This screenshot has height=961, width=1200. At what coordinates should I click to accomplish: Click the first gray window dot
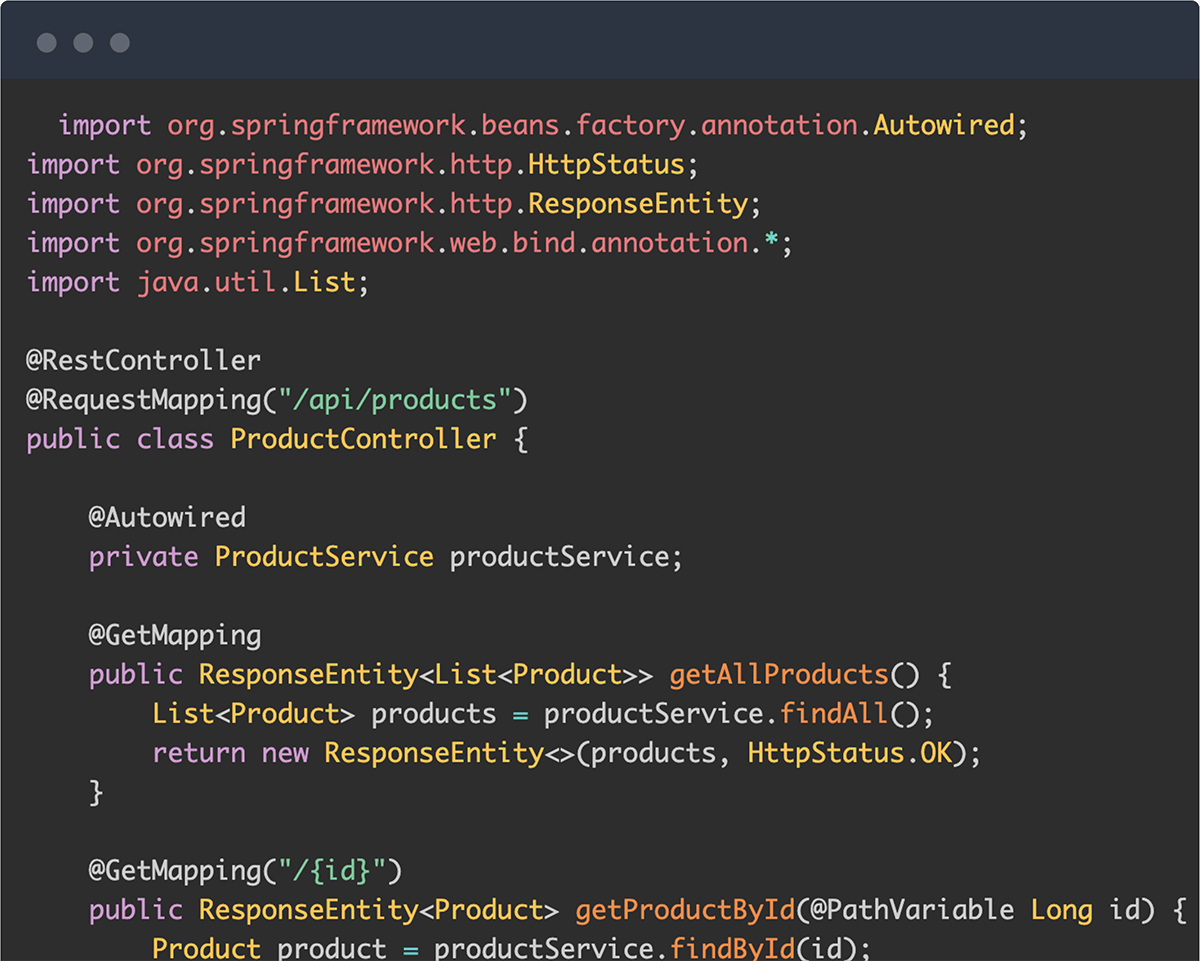[46, 43]
